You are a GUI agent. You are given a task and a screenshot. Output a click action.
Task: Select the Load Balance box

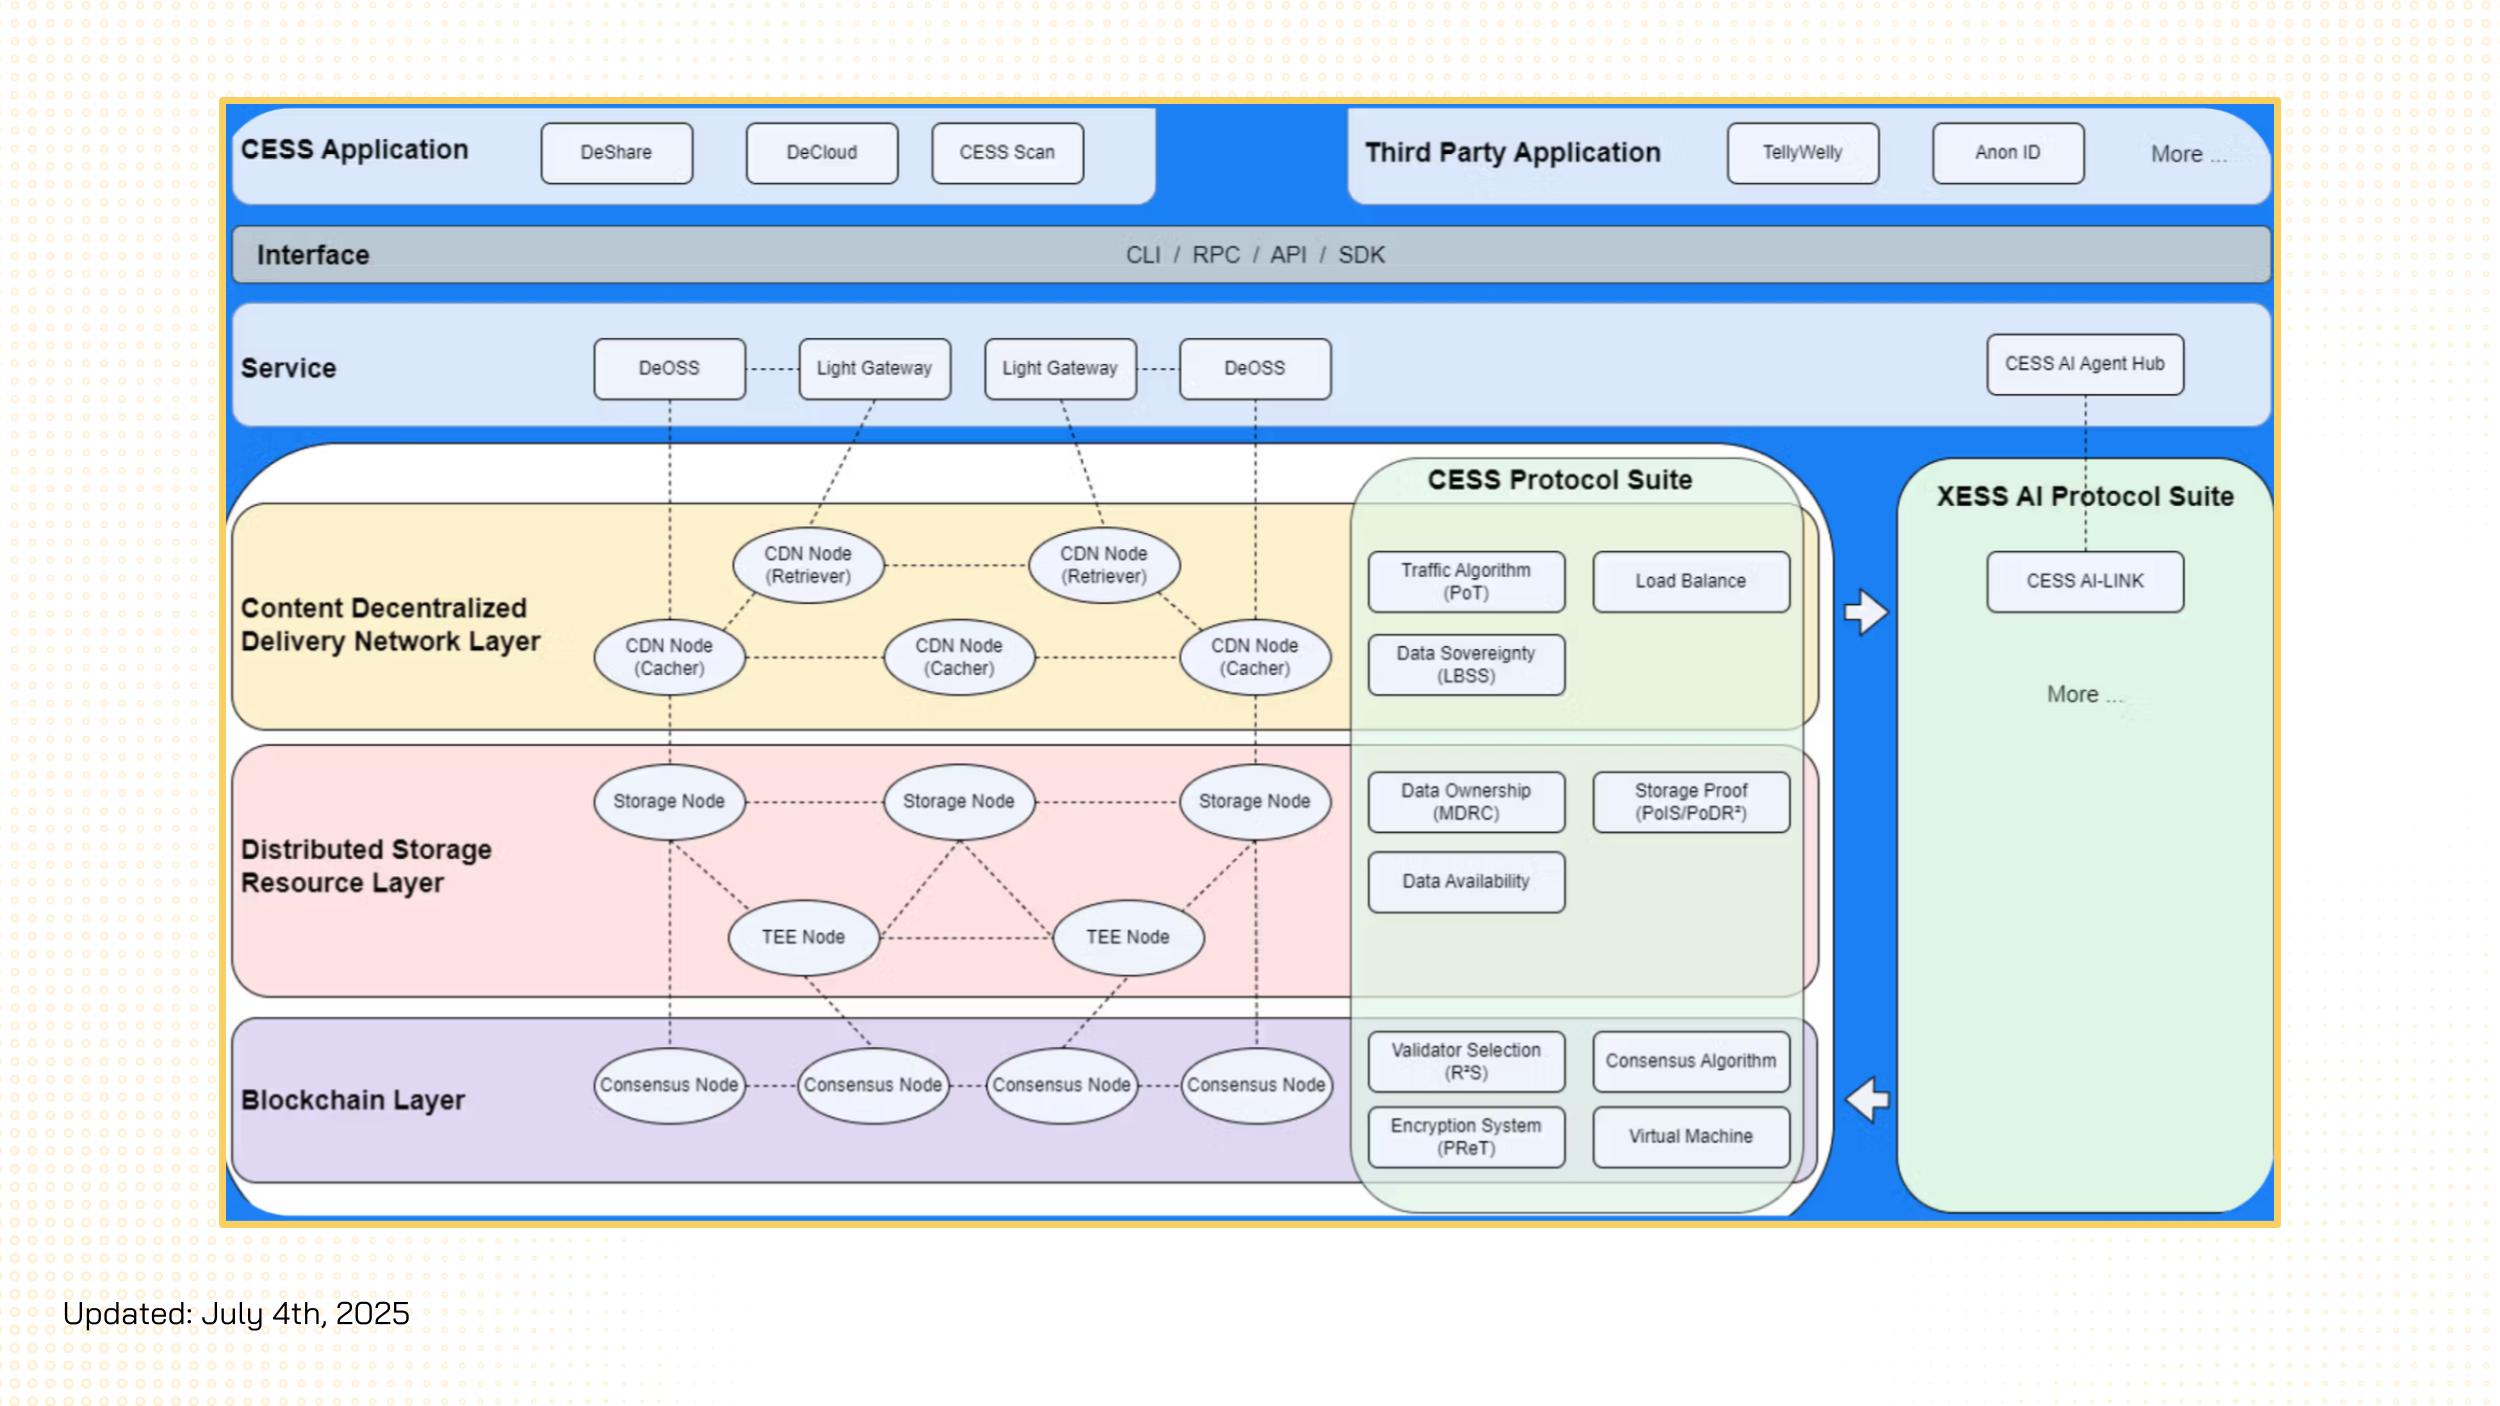point(1691,582)
